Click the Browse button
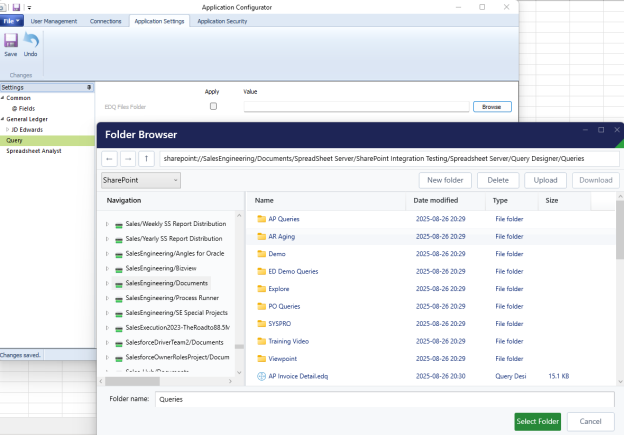 pyautogui.click(x=491, y=106)
